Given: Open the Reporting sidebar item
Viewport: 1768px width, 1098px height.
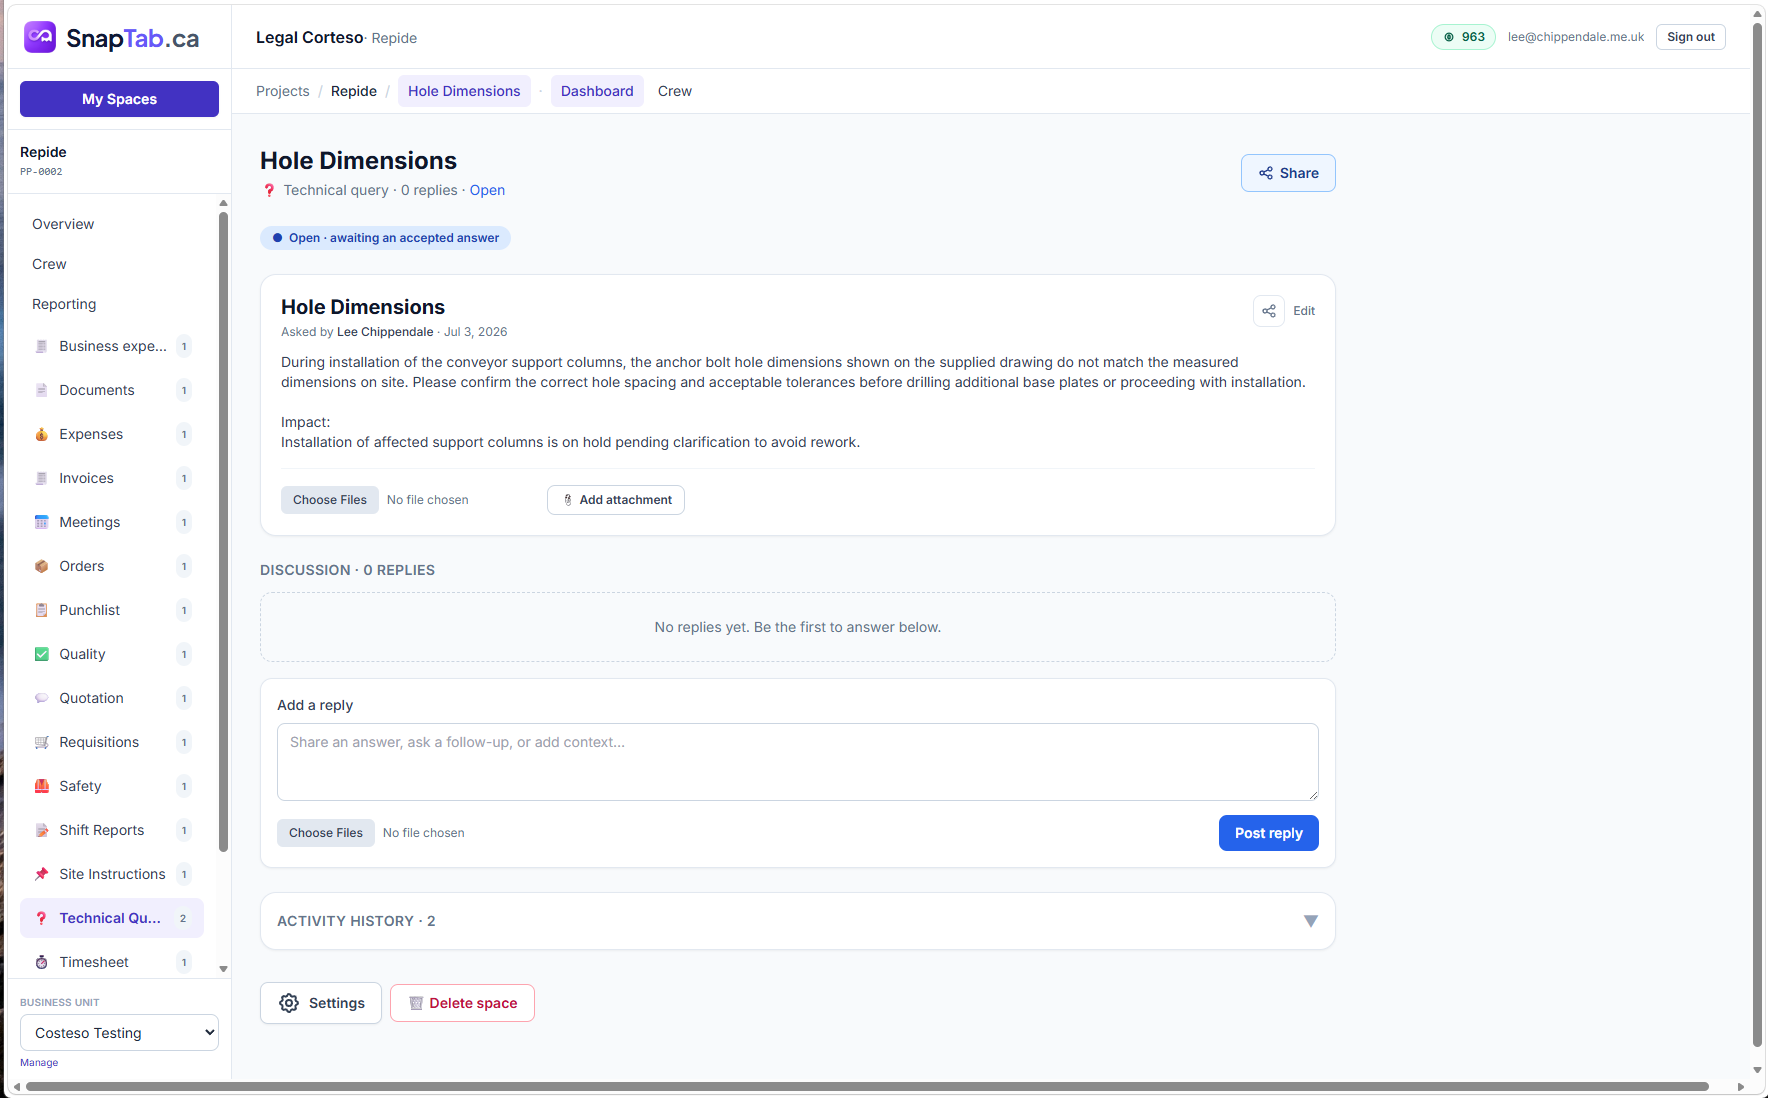Looking at the screenshot, I should 64,304.
